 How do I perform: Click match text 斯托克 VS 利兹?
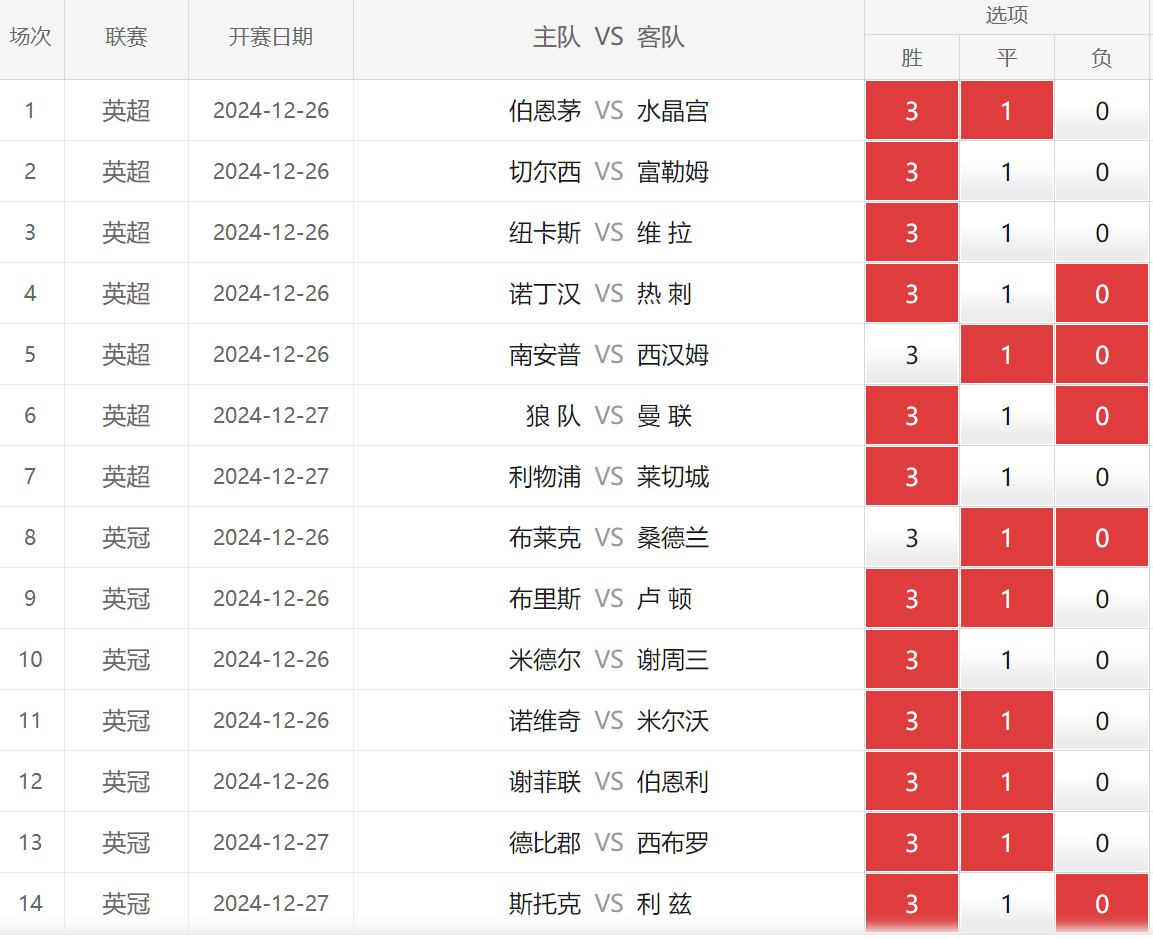(600, 904)
